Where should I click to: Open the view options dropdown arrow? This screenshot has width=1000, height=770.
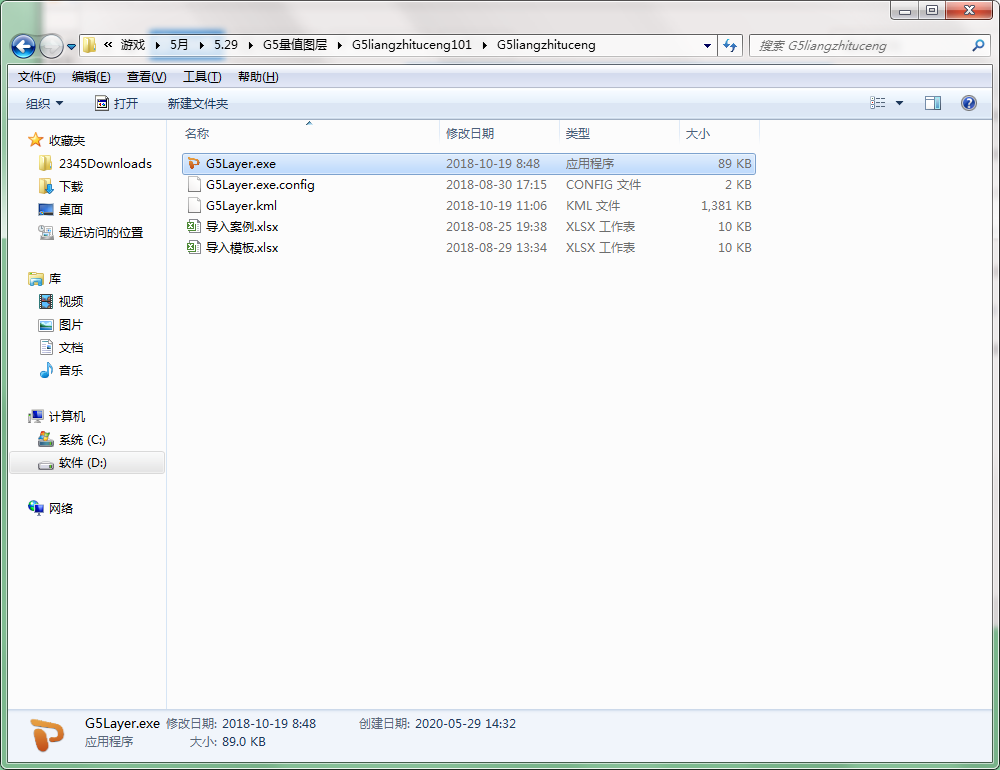[x=899, y=103]
